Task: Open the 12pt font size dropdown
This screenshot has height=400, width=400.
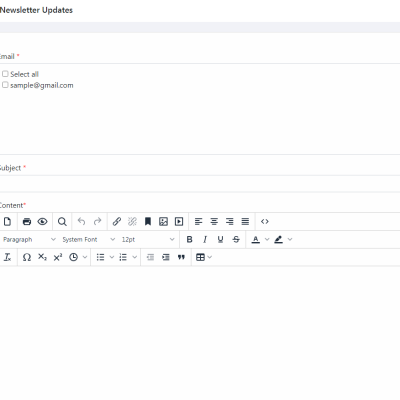Action: [148, 239]
